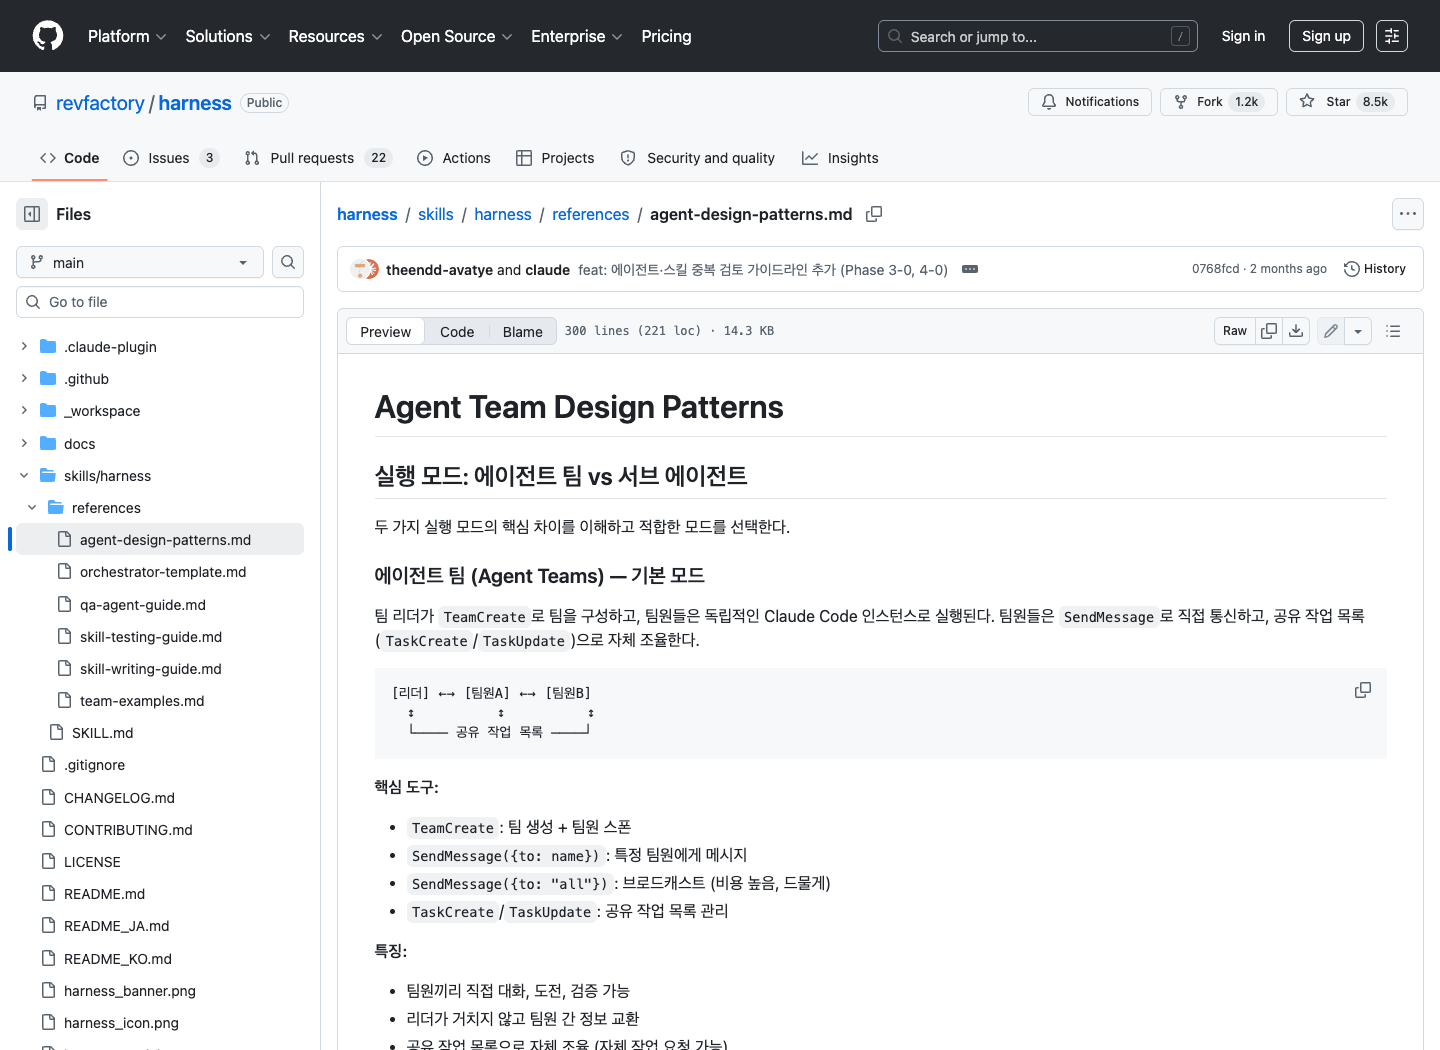Edit this file pencil icon

[x=1331, y=331]
